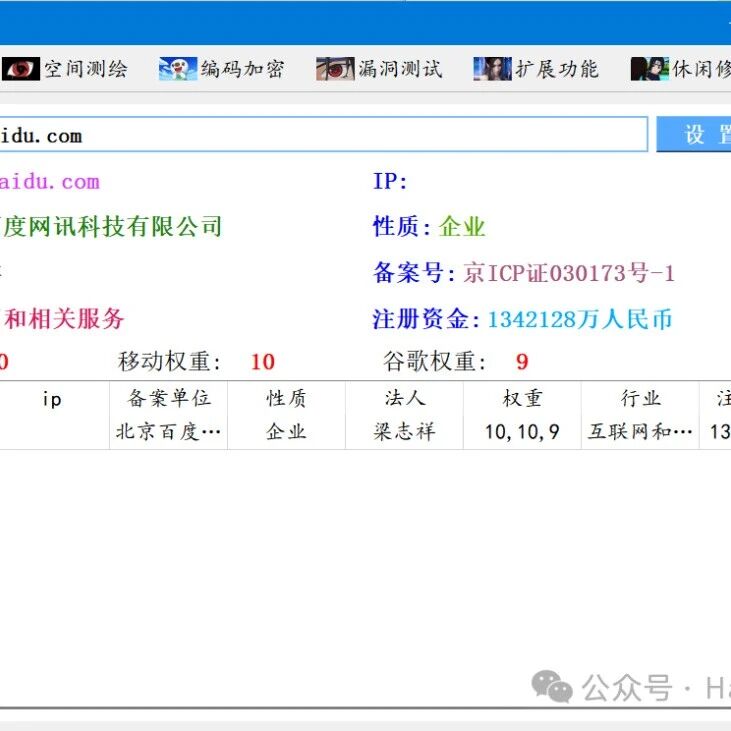The height and width of the screenshot is (731, 731).
Task: Click the green 度网讯科技有限公司 company name
Action: click(111, 227)
